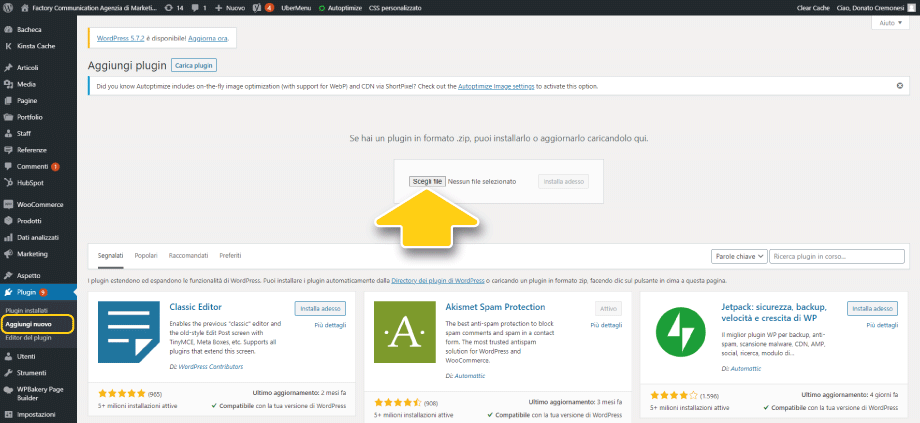The image size is (920, 423).
Task: Click the Scegli file button
Action: 427,181
